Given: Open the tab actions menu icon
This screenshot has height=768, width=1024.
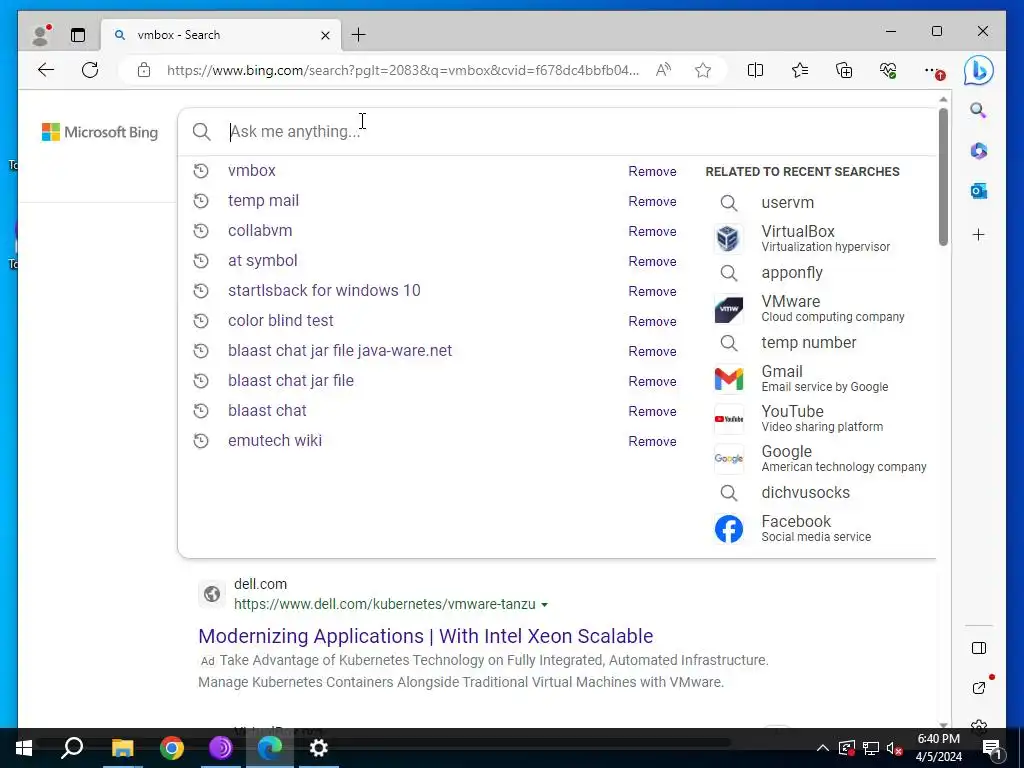Looking at the screenshot, I should (78, 35).
